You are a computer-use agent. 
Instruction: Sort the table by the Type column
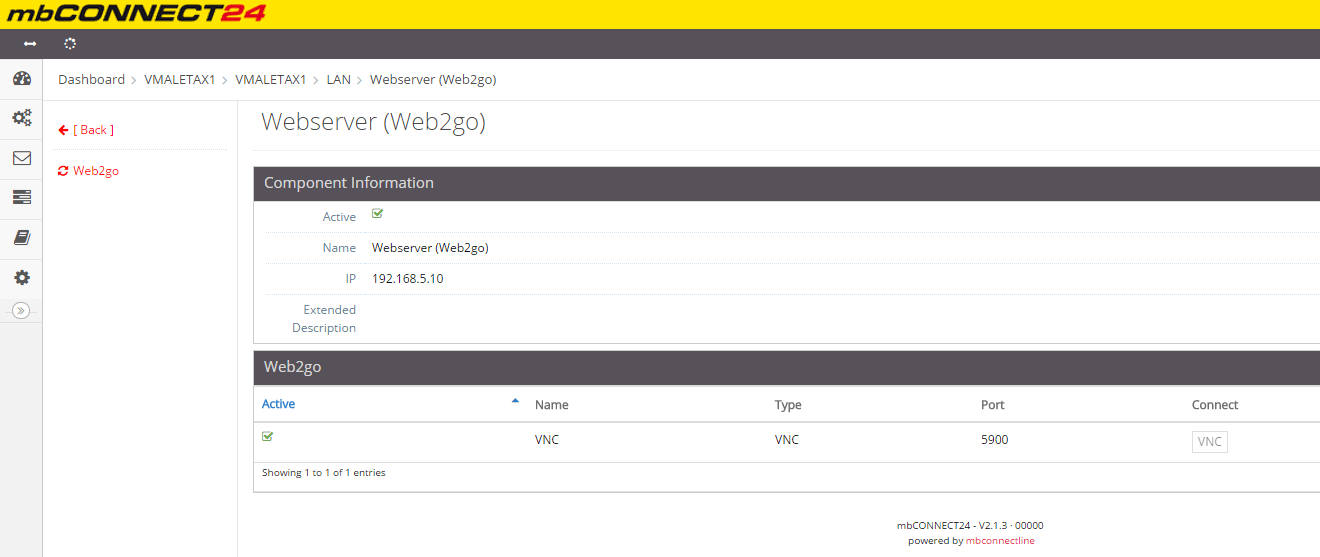point(788,405)
